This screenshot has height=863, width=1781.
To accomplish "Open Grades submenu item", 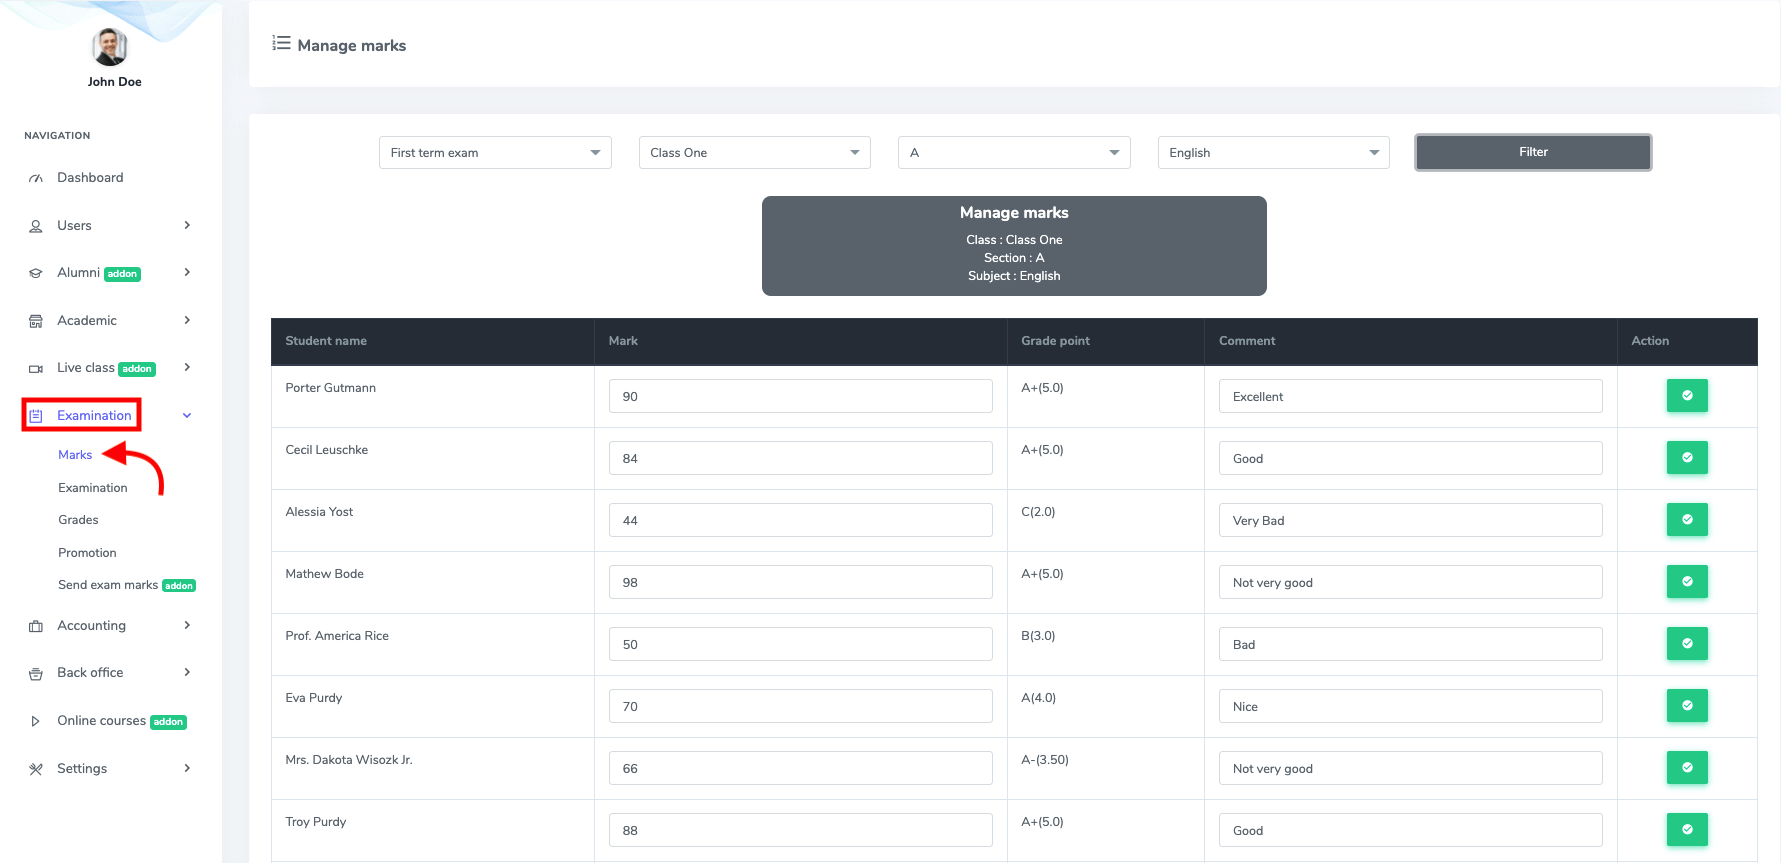I will [78, 520].
